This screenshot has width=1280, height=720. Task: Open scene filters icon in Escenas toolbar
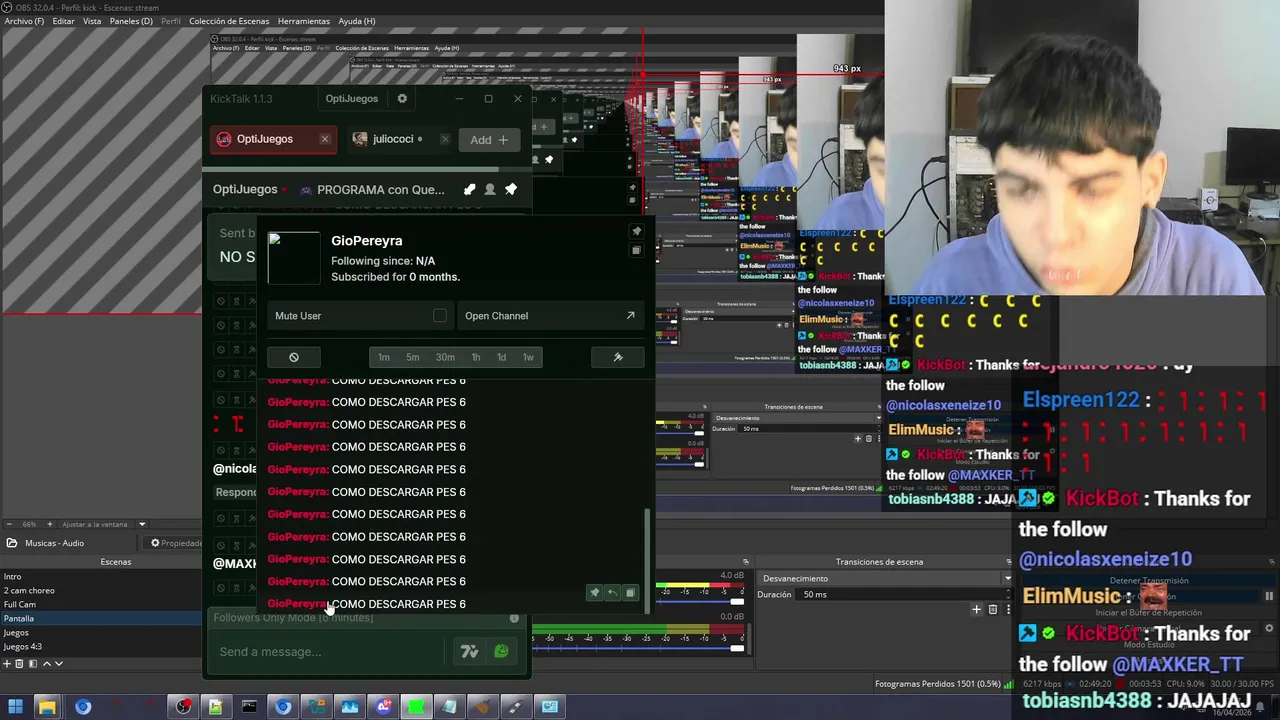tap(32, 664)
